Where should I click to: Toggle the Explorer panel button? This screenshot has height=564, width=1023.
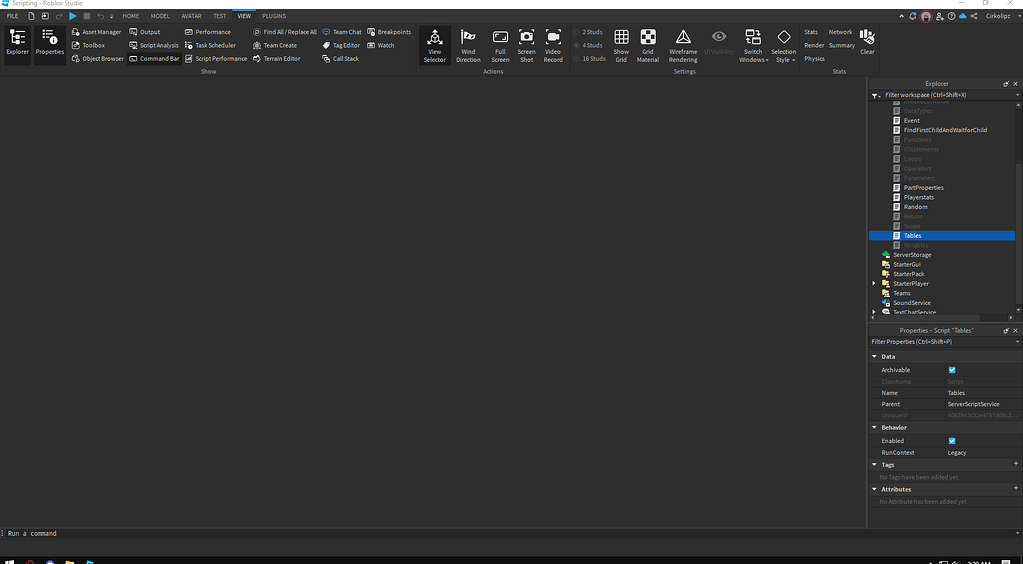tap(18, 44)
